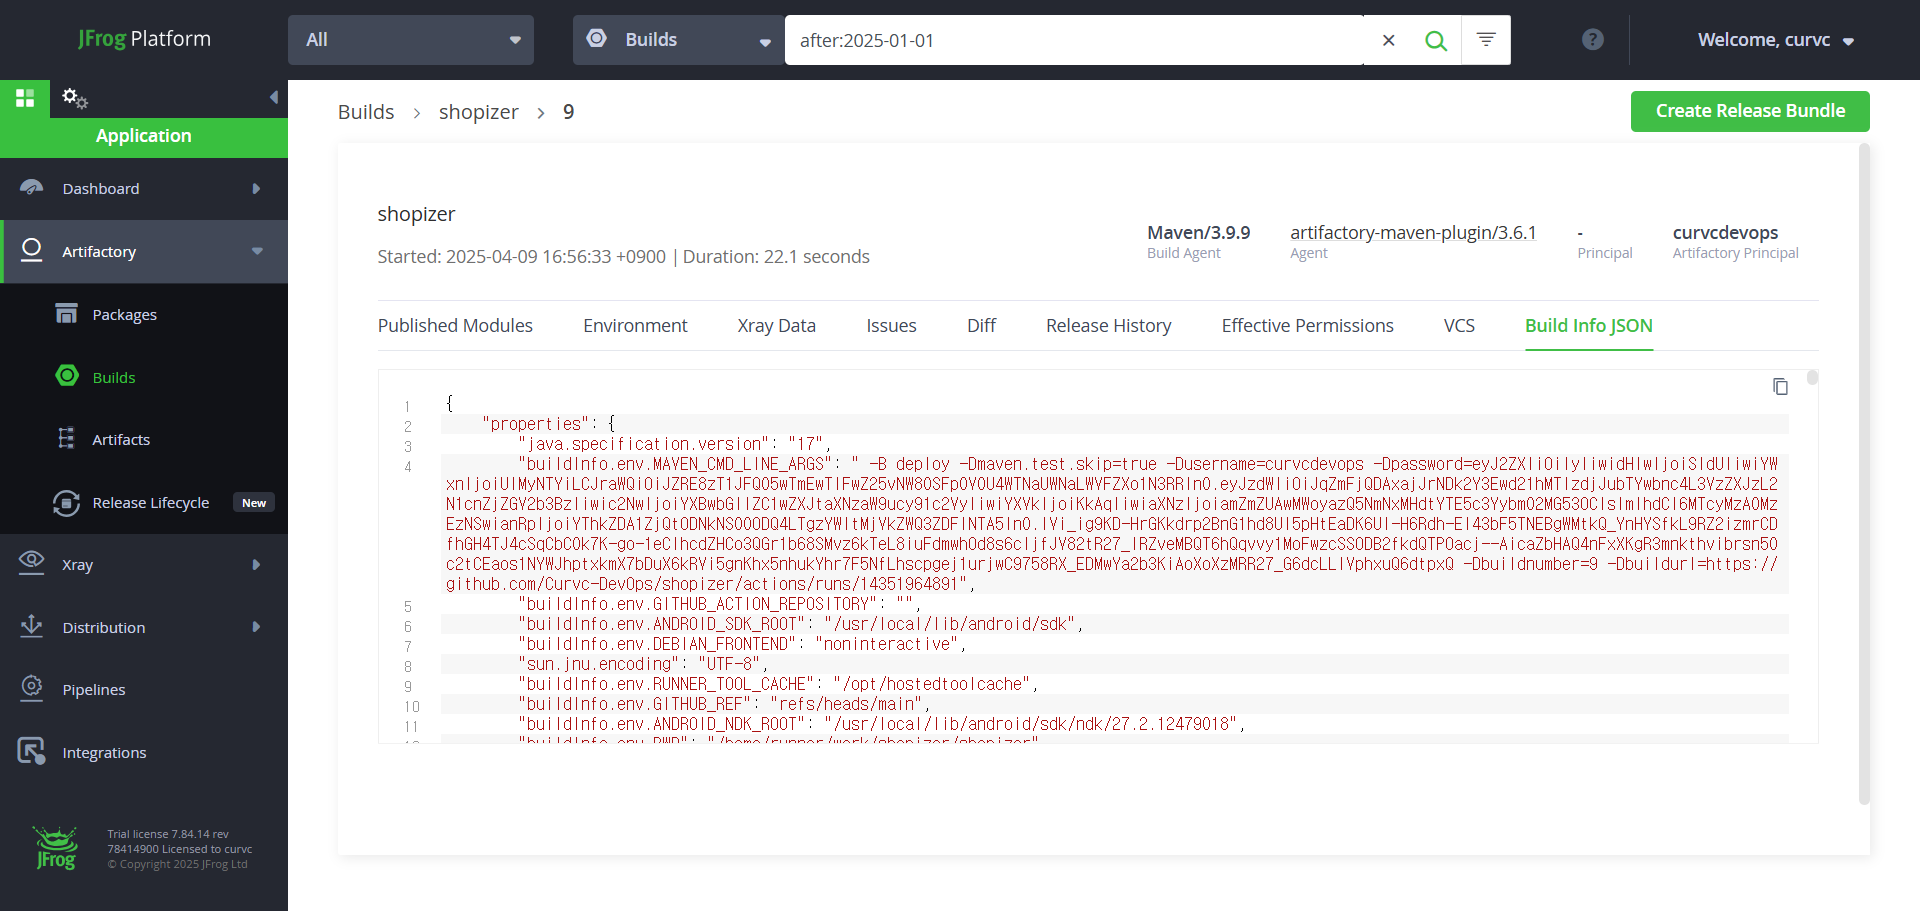
Task: Select the Build Info JSON tab
Action: point(1588,325)
